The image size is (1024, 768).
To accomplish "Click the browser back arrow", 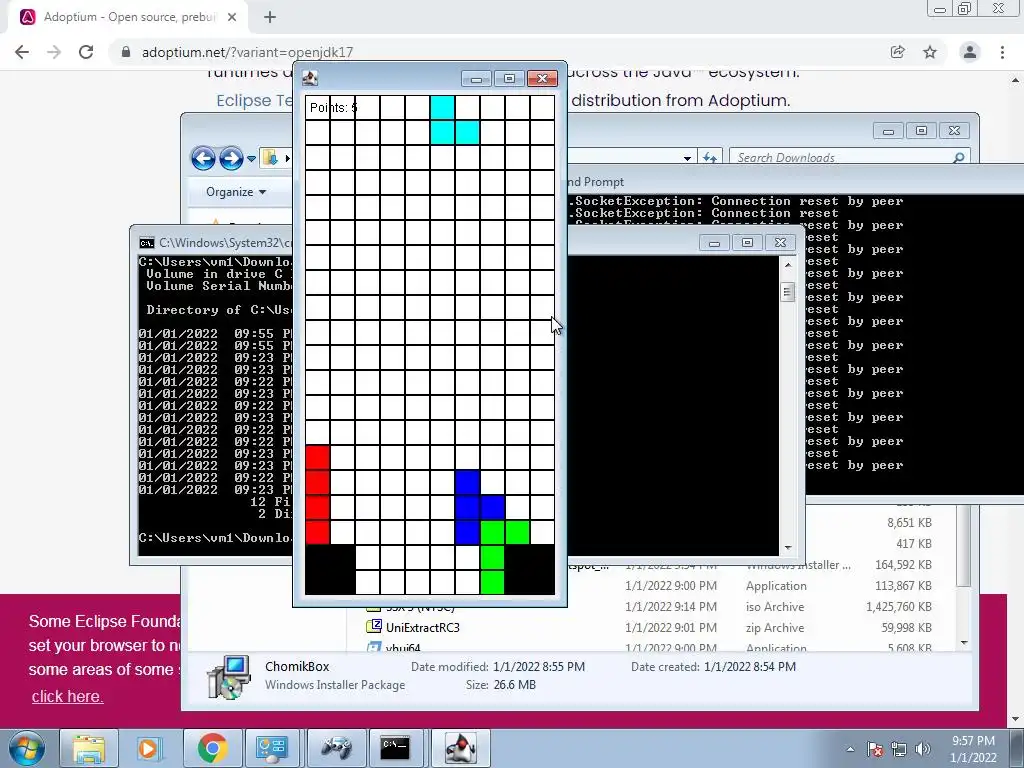I will (x=22, y=52).
